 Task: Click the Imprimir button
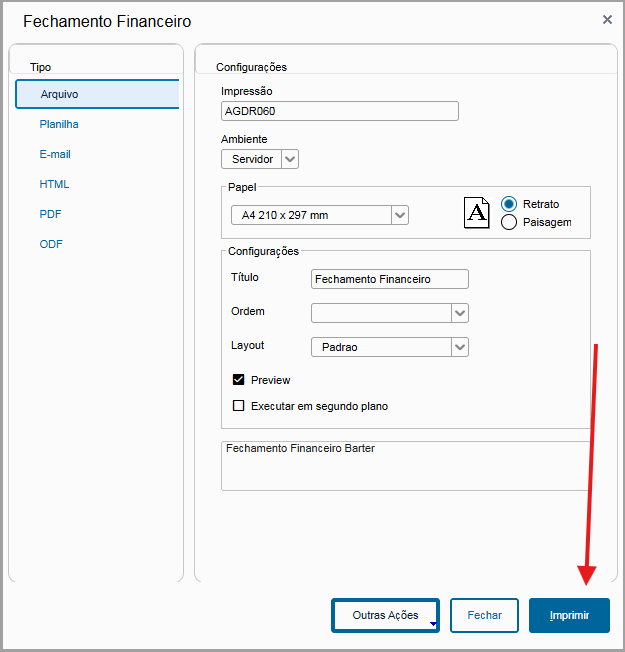pos(569,616)
